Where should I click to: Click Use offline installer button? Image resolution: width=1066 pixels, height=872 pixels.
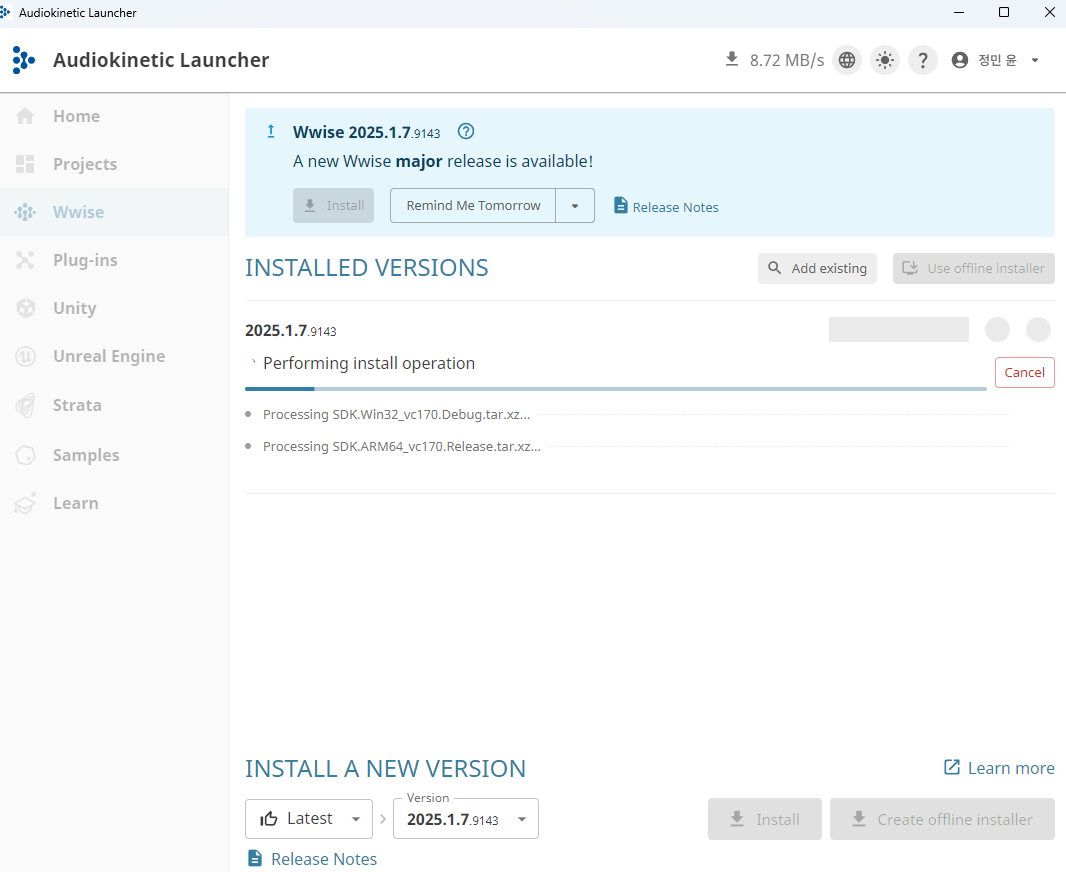[974, 268]
